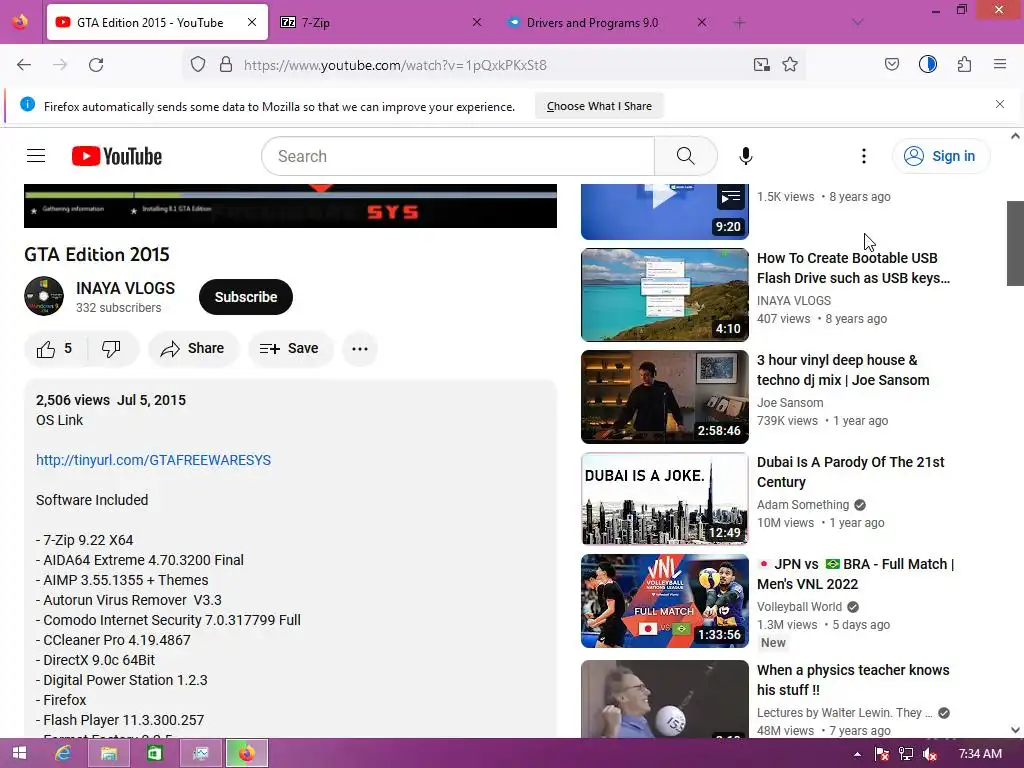
Task: Like the video with thumbs up
Action: coord(54,349)
